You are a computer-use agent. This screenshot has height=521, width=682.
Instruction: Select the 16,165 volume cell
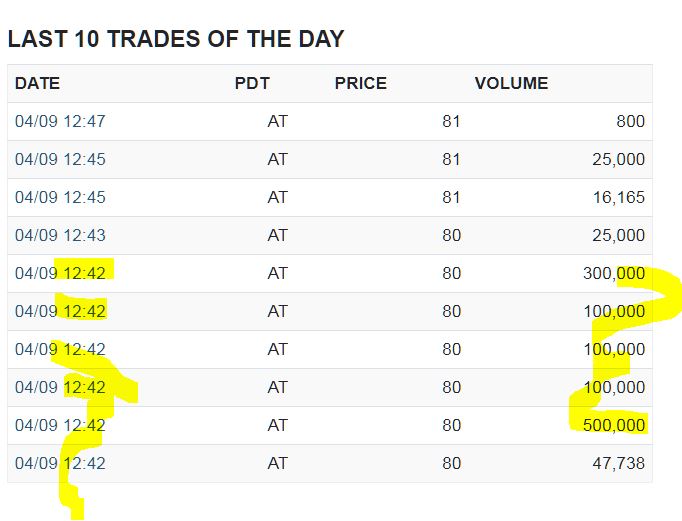[618, 198]
